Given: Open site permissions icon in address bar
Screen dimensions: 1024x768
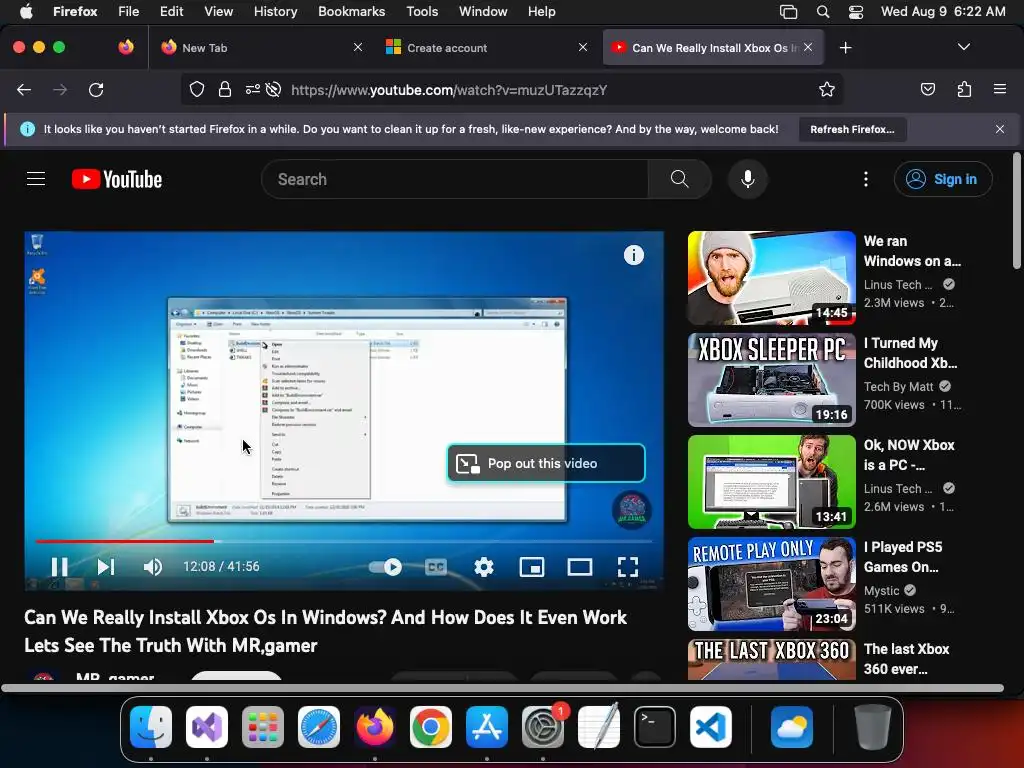Looking at the screenshot, I should click(x=253, y=89).
